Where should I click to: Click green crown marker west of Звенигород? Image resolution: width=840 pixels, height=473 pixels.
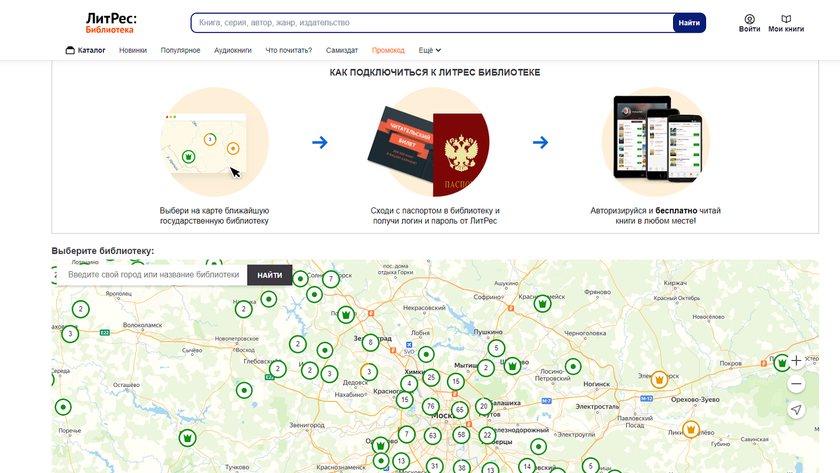[x=187, y=438]
